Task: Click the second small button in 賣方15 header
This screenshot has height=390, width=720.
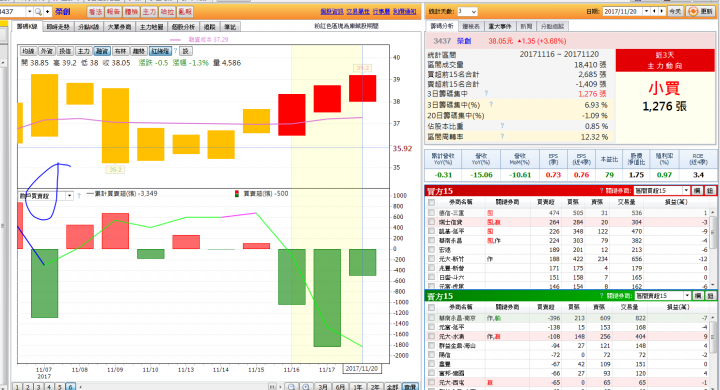Action: (710, 296)
